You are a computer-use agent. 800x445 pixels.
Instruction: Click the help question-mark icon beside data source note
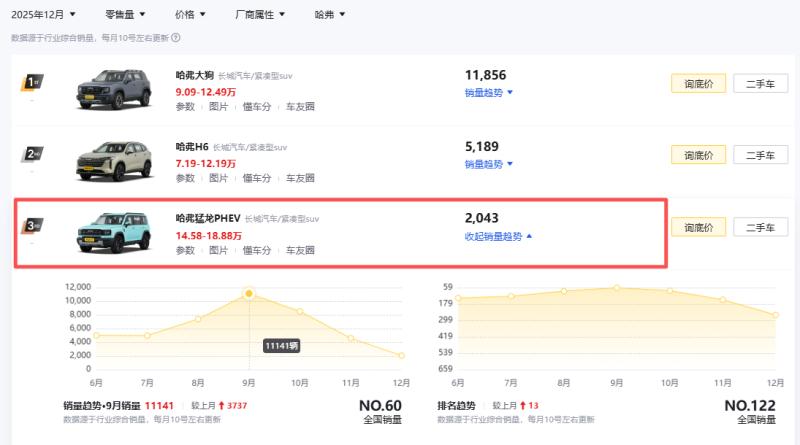point(176,37)
